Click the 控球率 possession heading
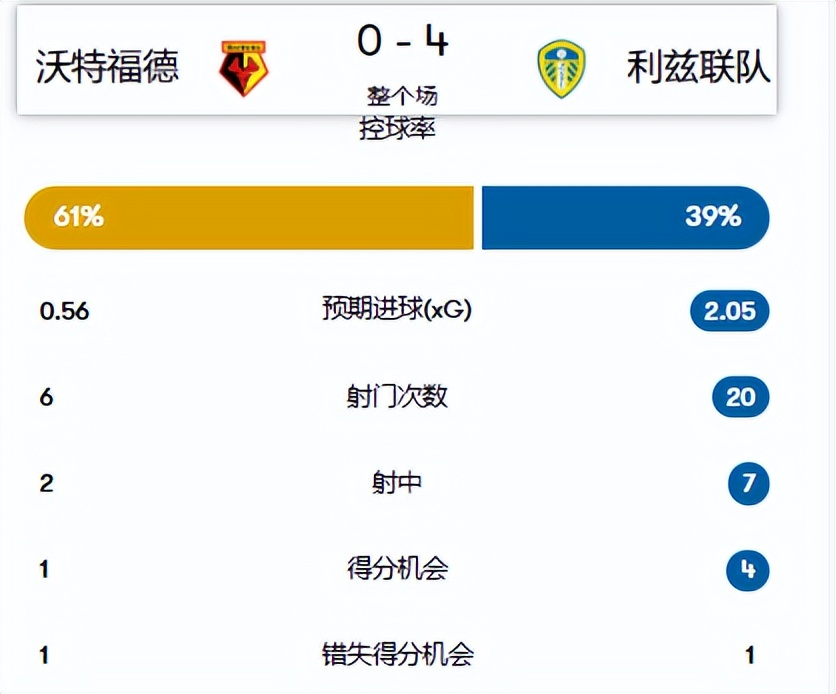The height and width of the screenshot is (694, 836). tap(397, 128)
